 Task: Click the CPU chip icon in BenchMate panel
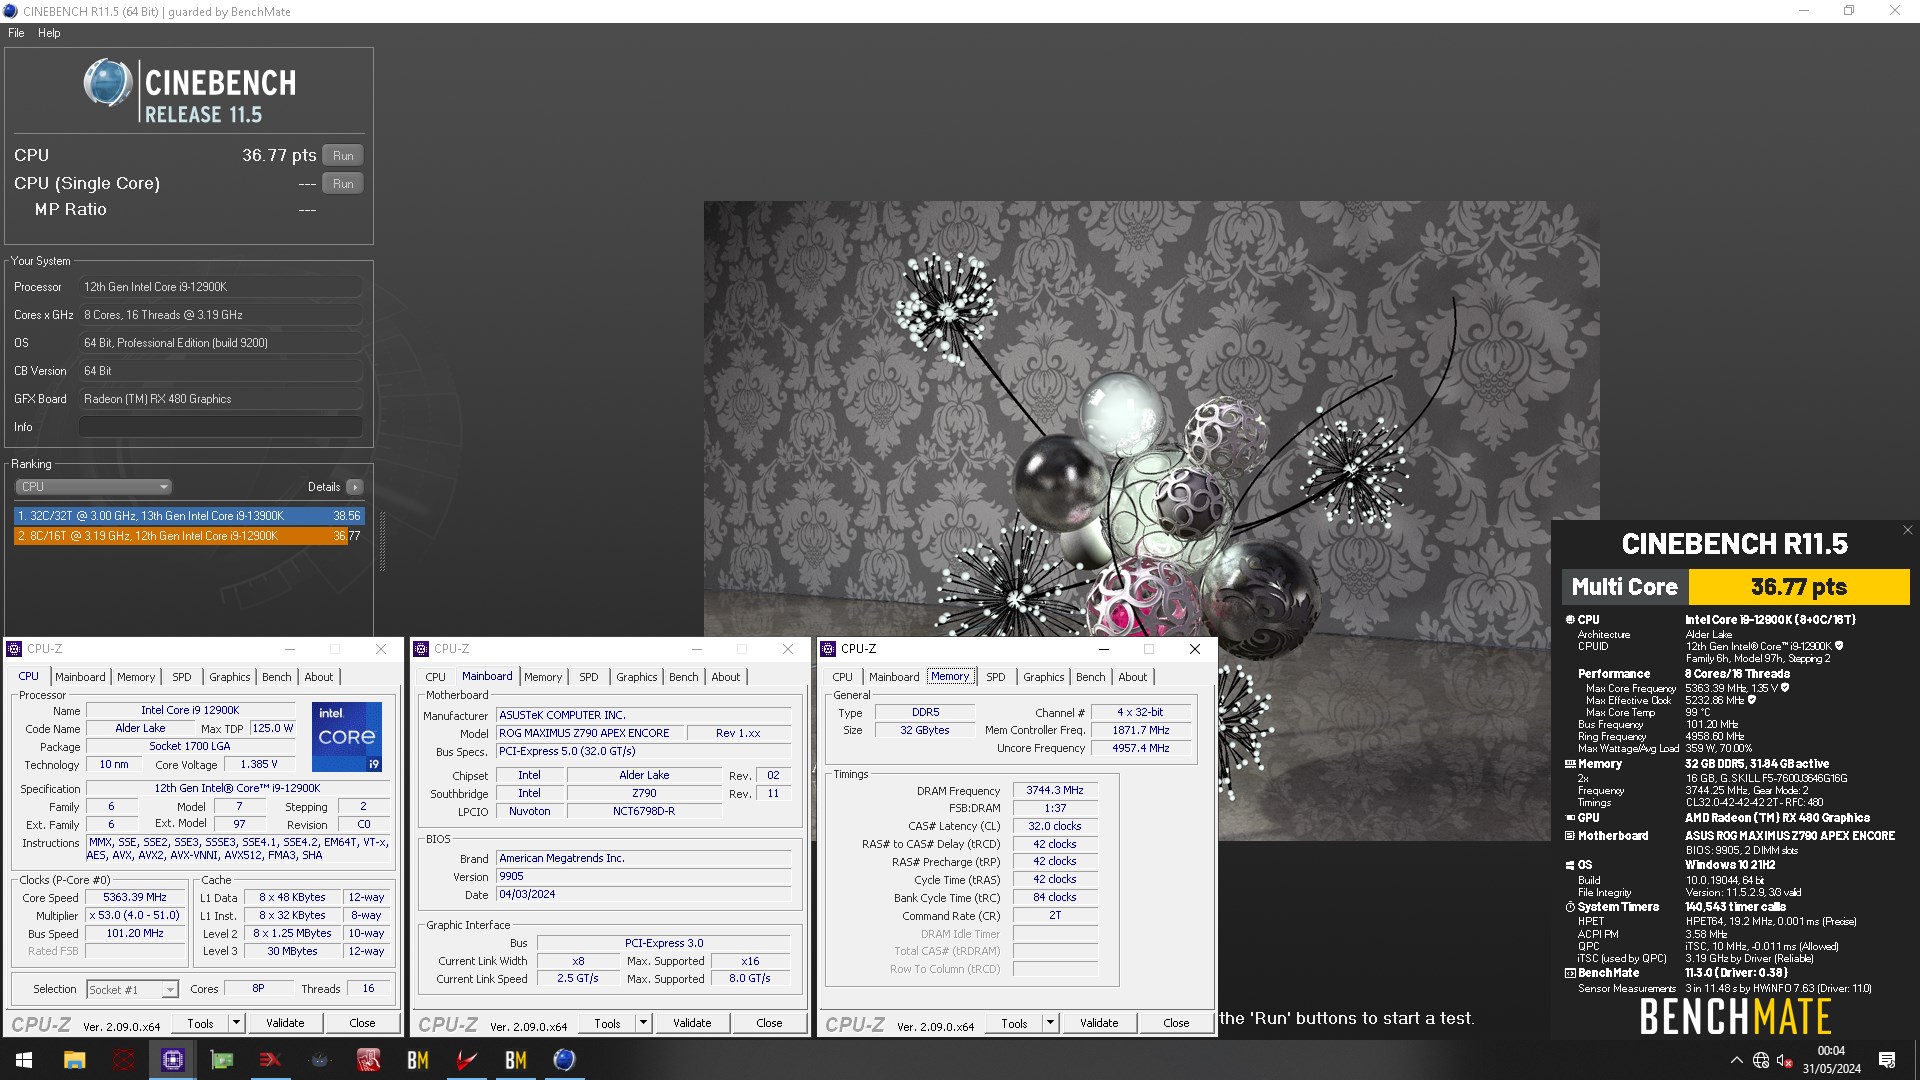[1570, 620]
